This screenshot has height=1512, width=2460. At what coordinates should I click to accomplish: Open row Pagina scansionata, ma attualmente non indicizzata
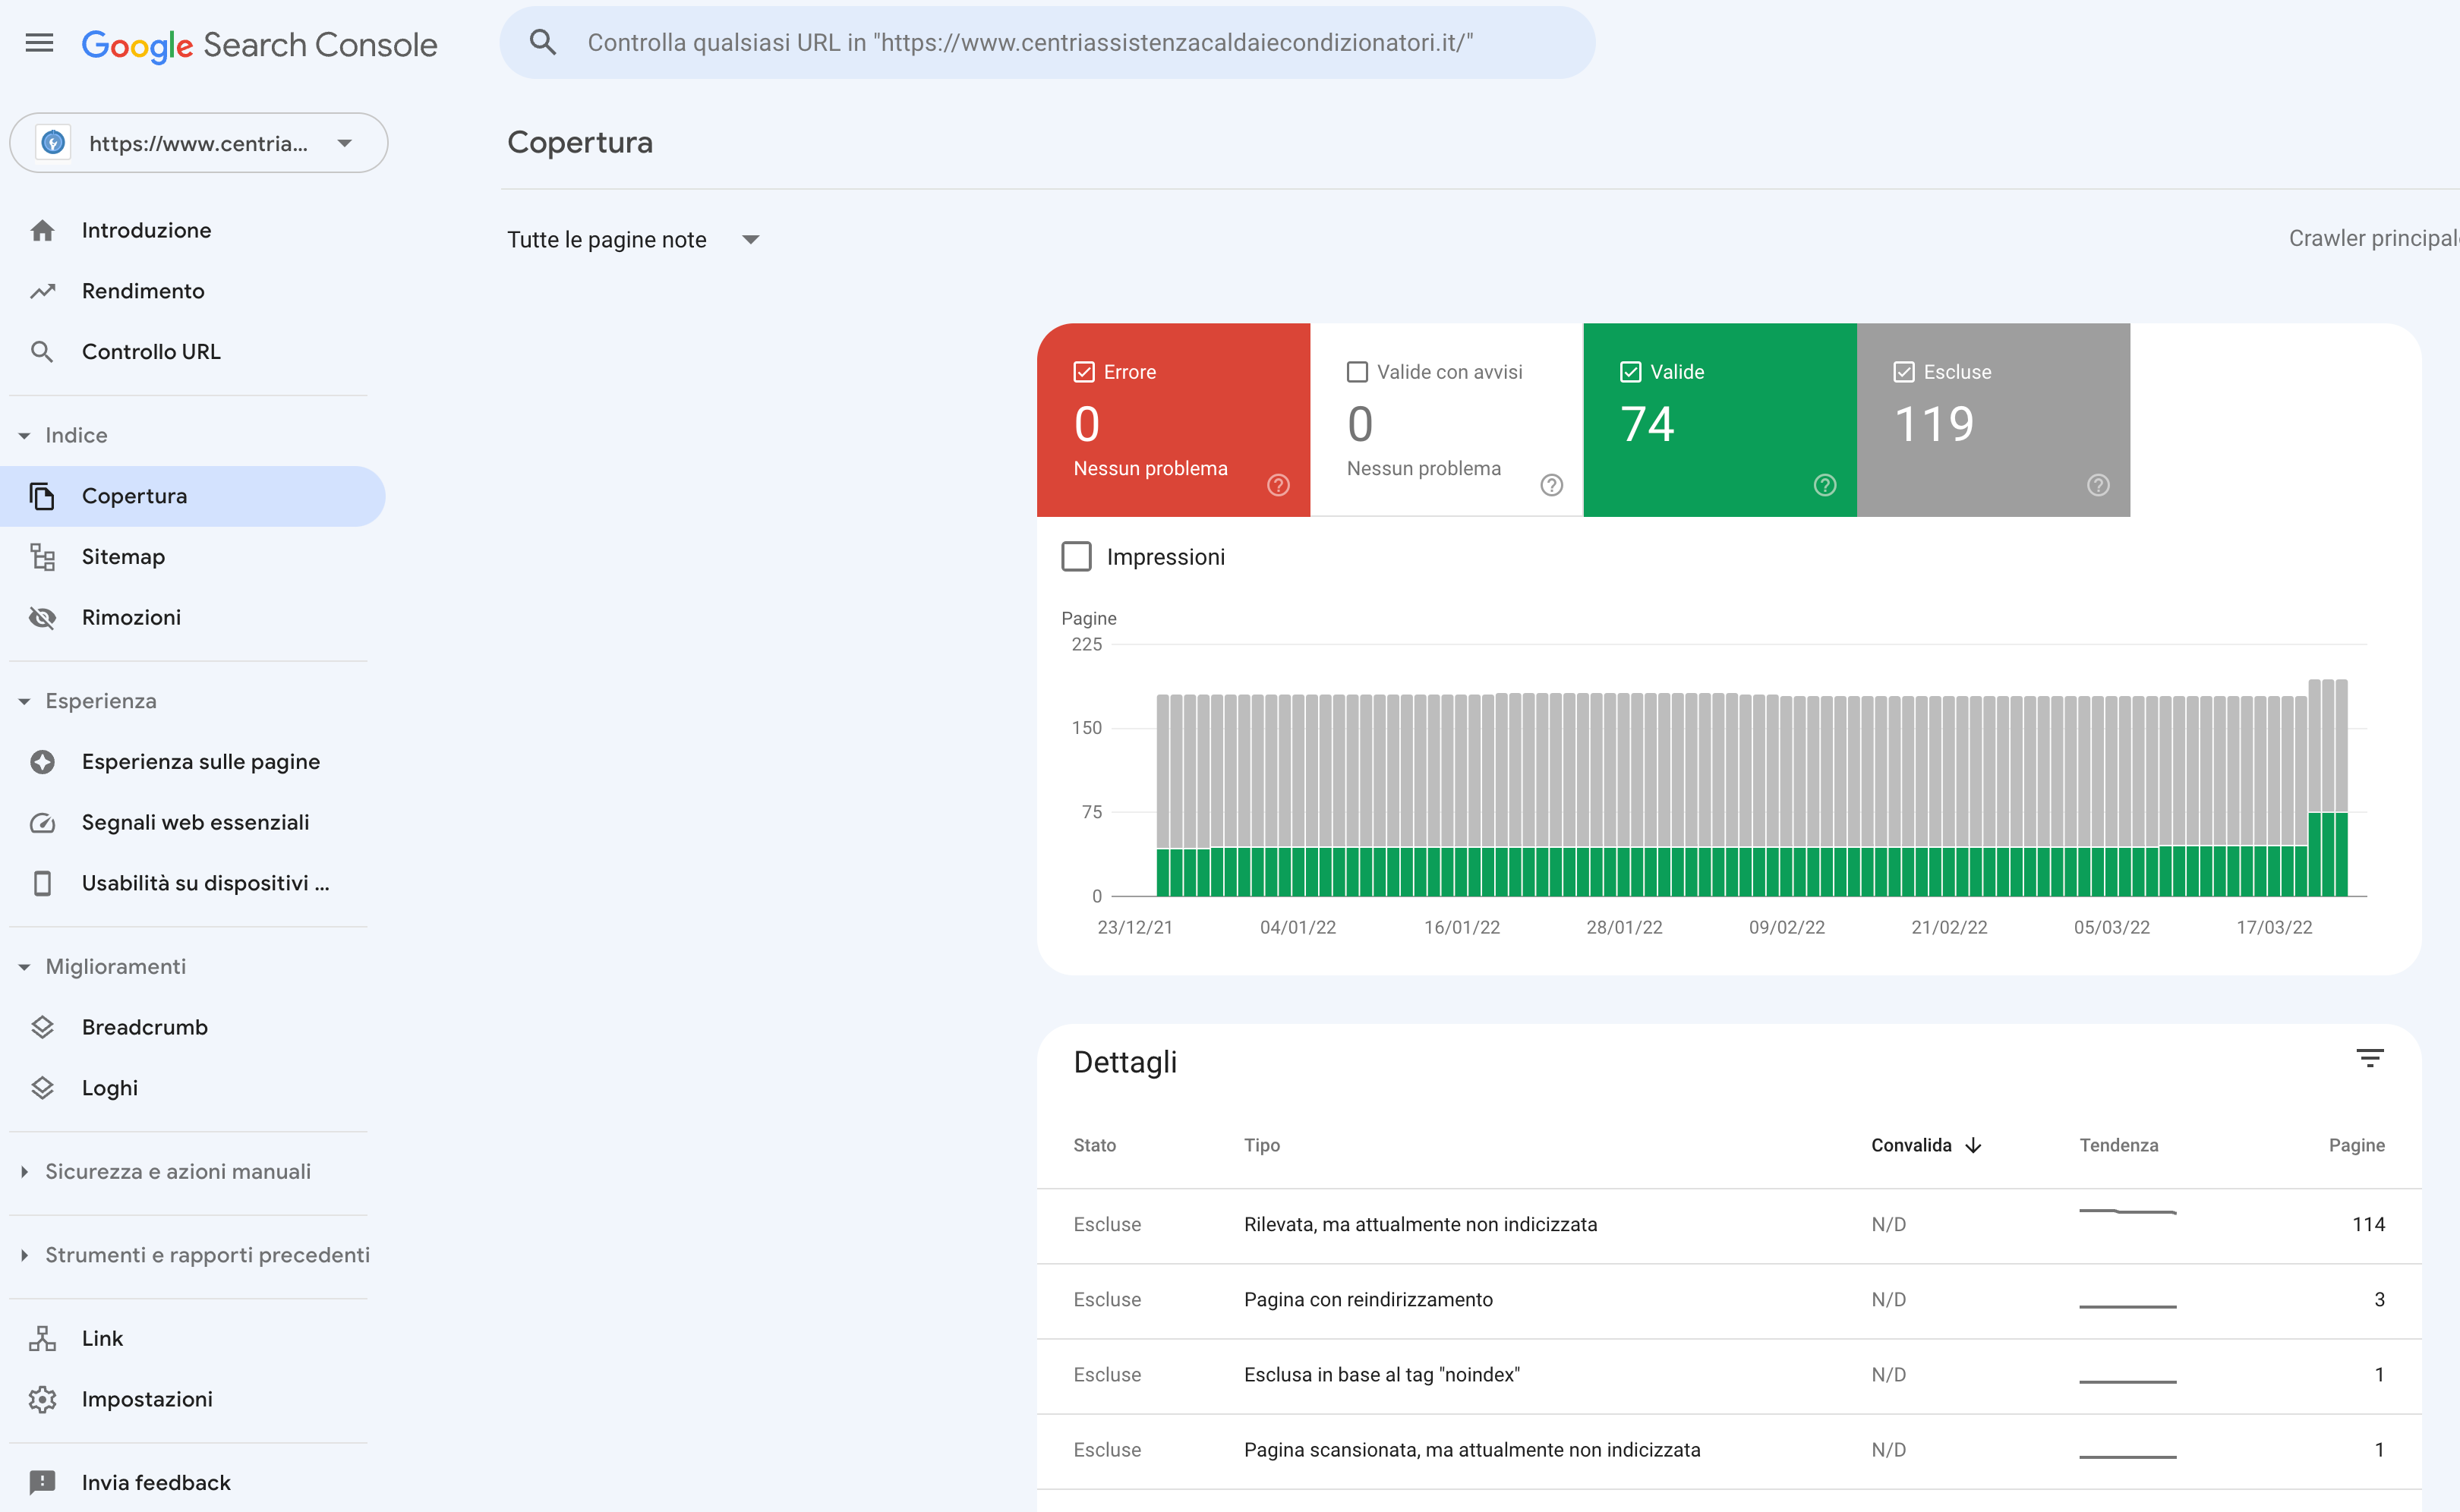point(1729,1450)
